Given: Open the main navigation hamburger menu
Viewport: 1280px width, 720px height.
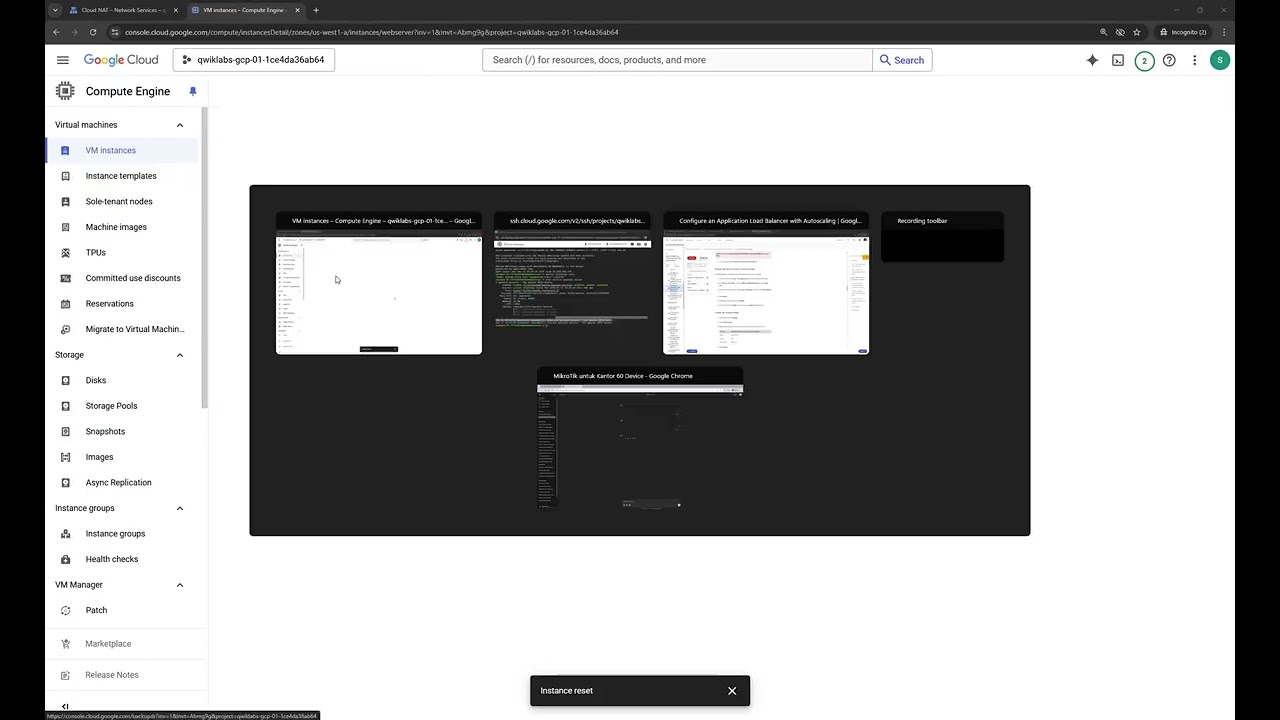Looking at the screenshot, I should (63, 60).
